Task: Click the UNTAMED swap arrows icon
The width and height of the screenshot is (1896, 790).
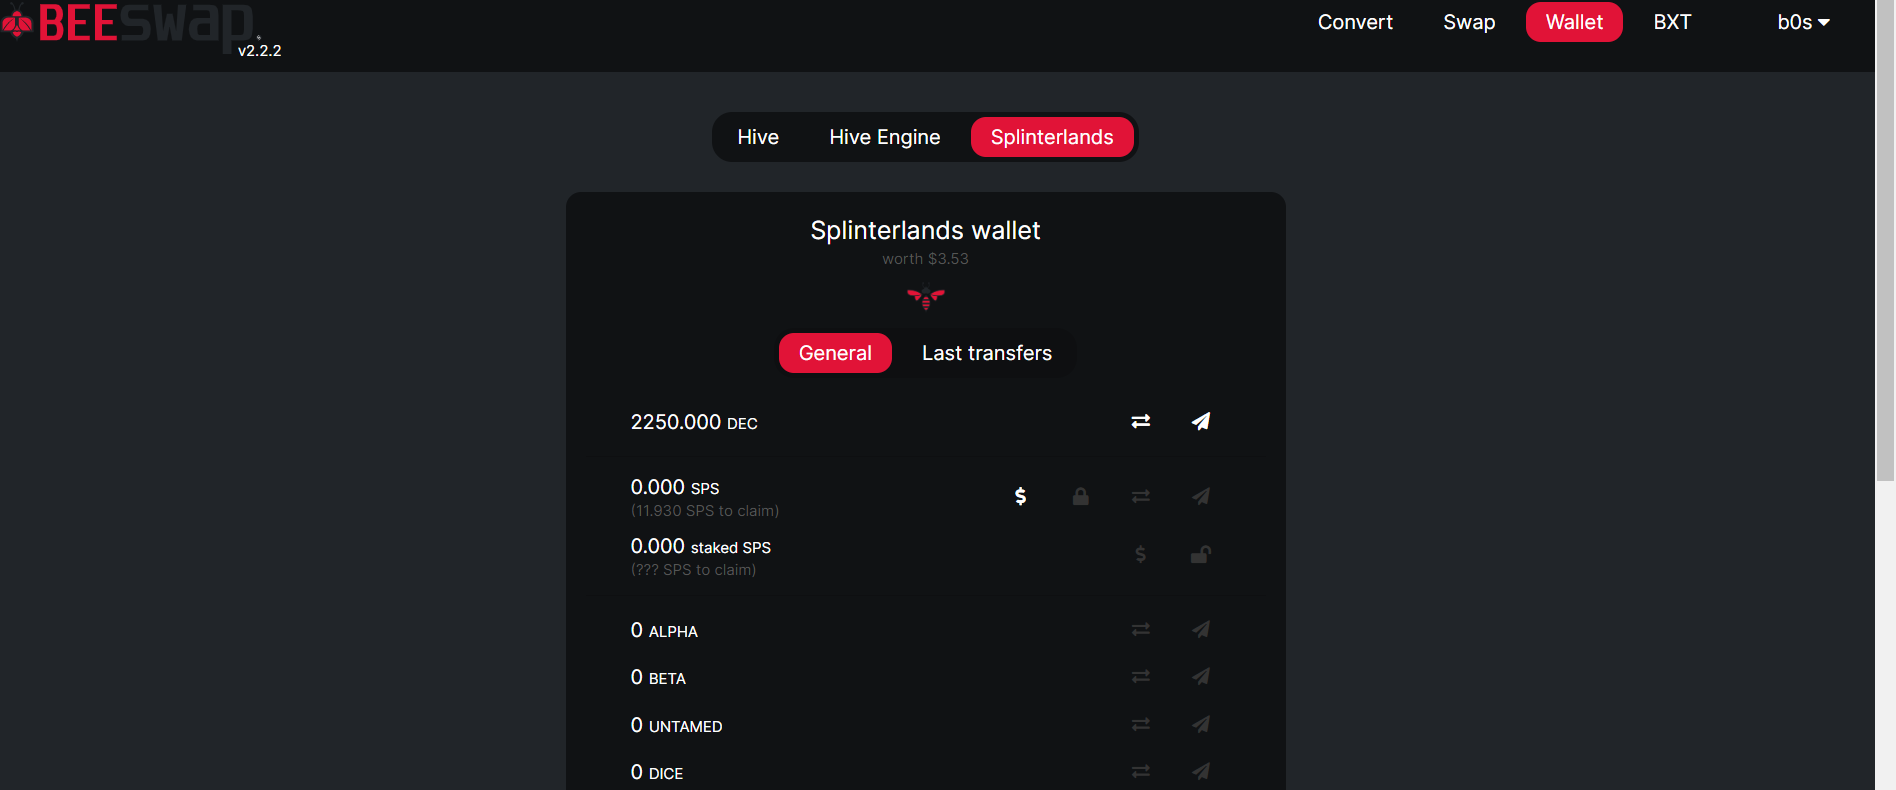Action: click(1141, 724)
